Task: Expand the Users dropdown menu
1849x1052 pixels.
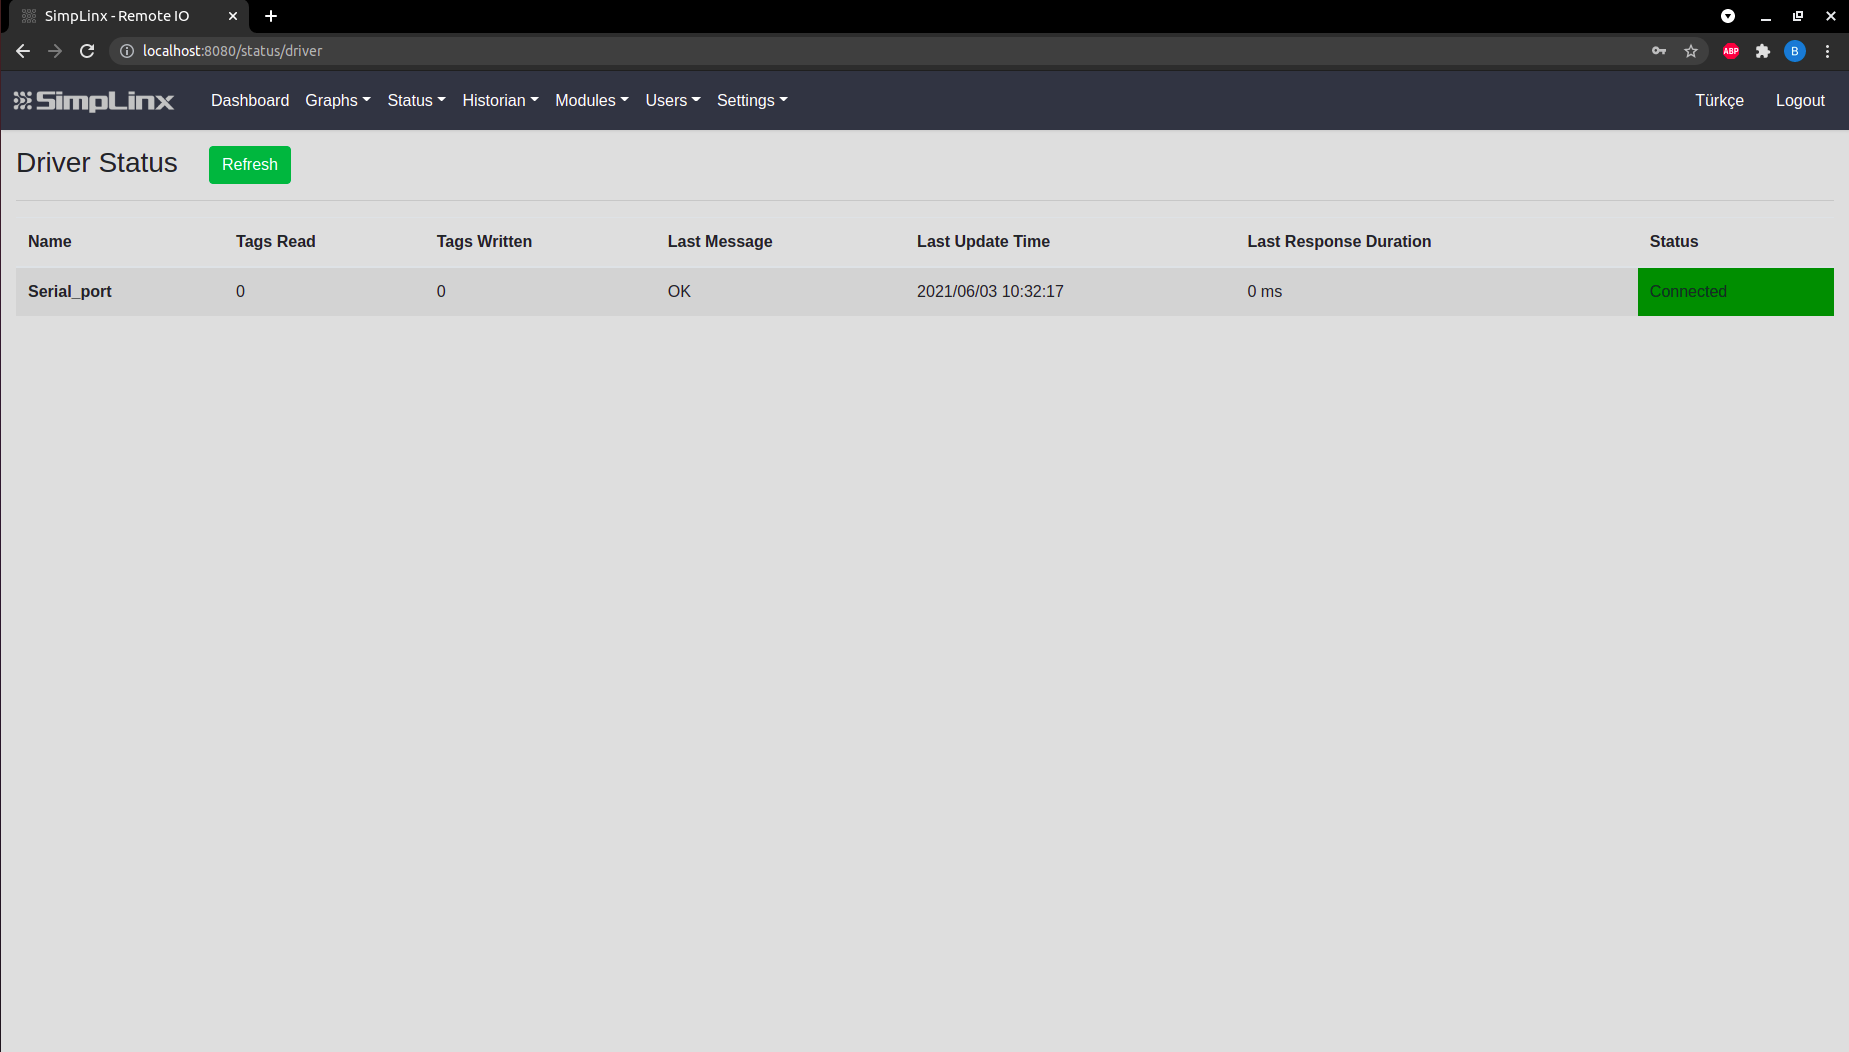Action: [673, 101]
